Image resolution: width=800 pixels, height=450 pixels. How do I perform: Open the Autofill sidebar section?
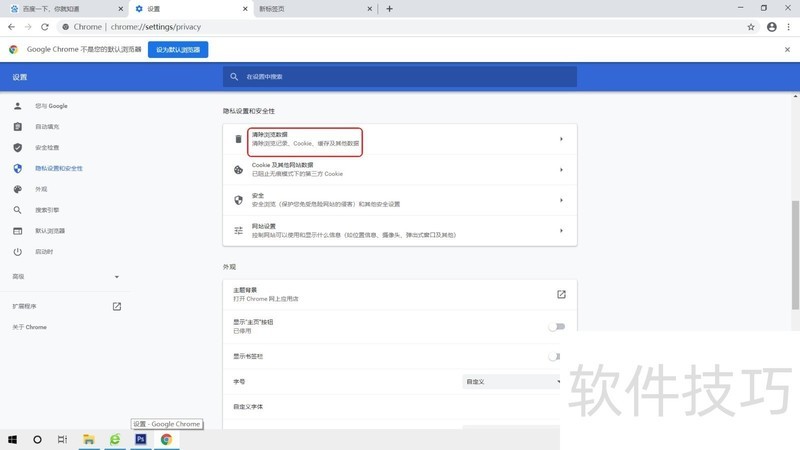tap(47, 127)
